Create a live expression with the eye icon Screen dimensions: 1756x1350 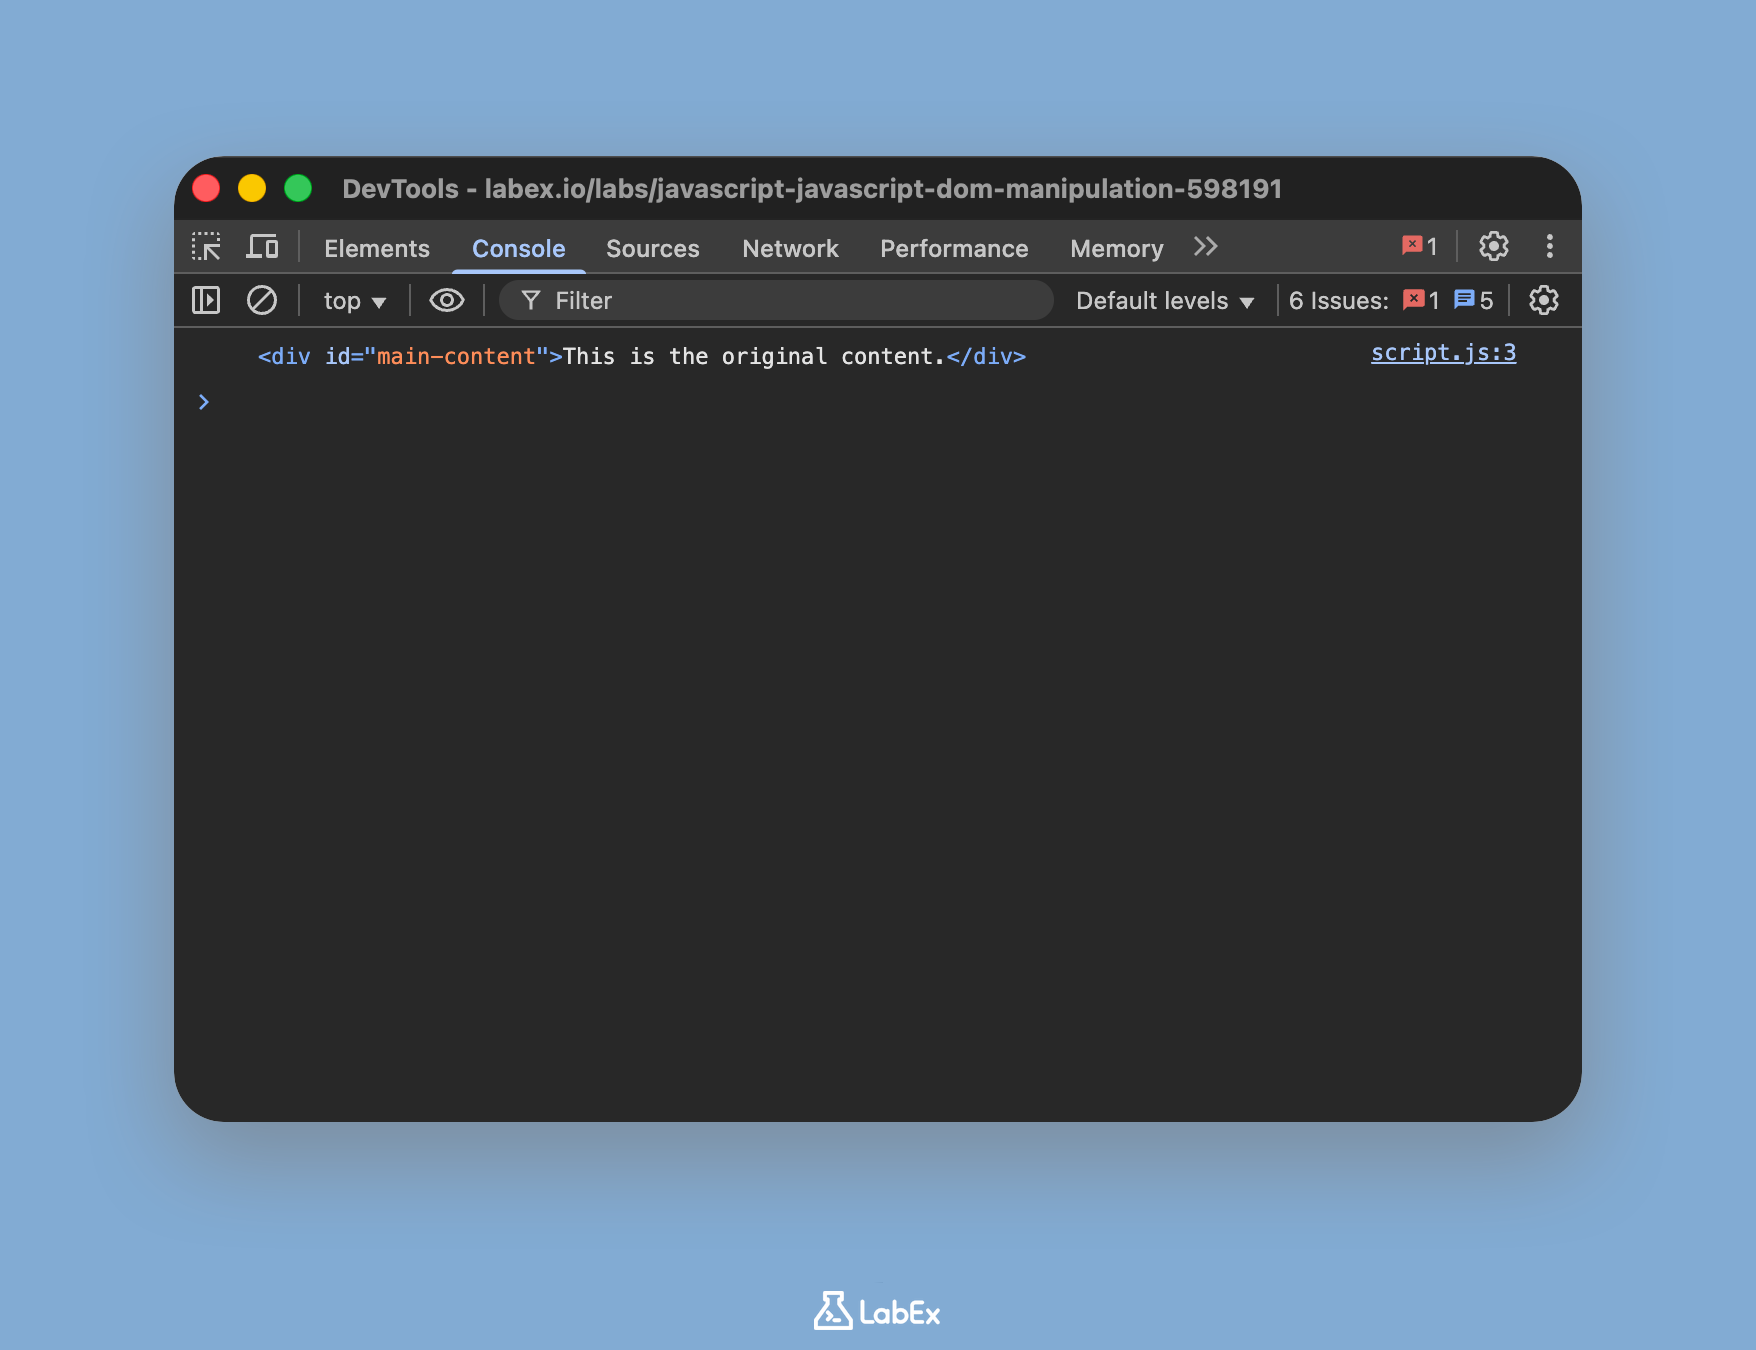coord(447,300)
